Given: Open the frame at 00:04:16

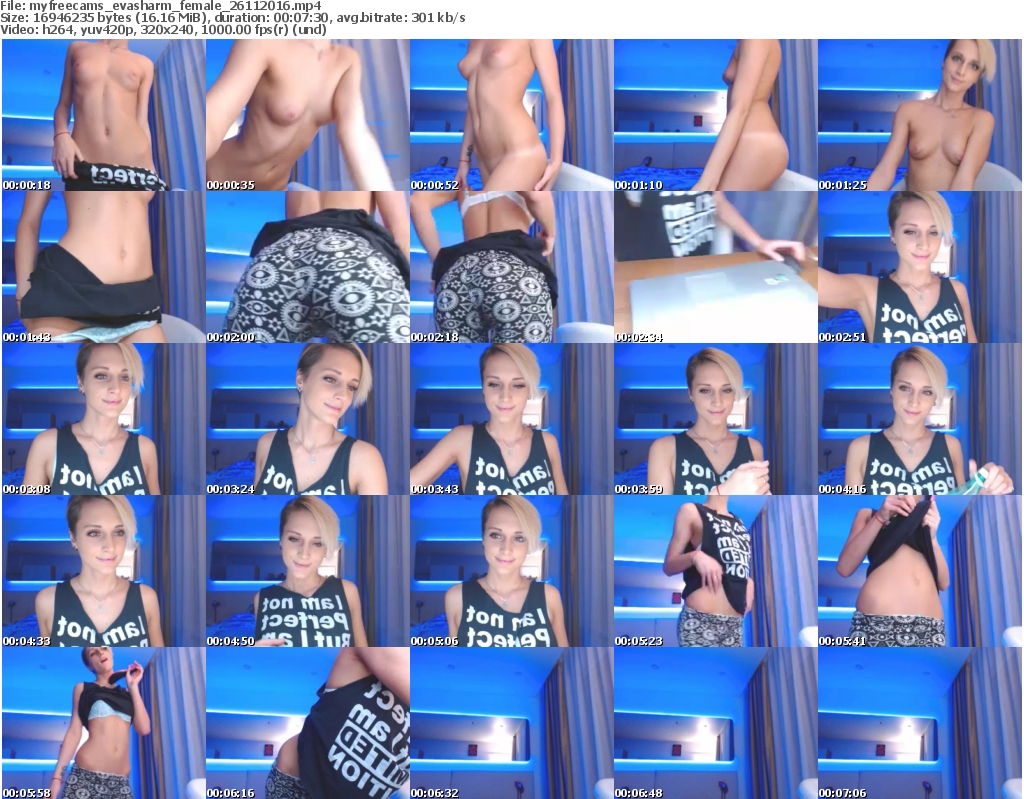Looking at the screenshot, I should [919, 419].
